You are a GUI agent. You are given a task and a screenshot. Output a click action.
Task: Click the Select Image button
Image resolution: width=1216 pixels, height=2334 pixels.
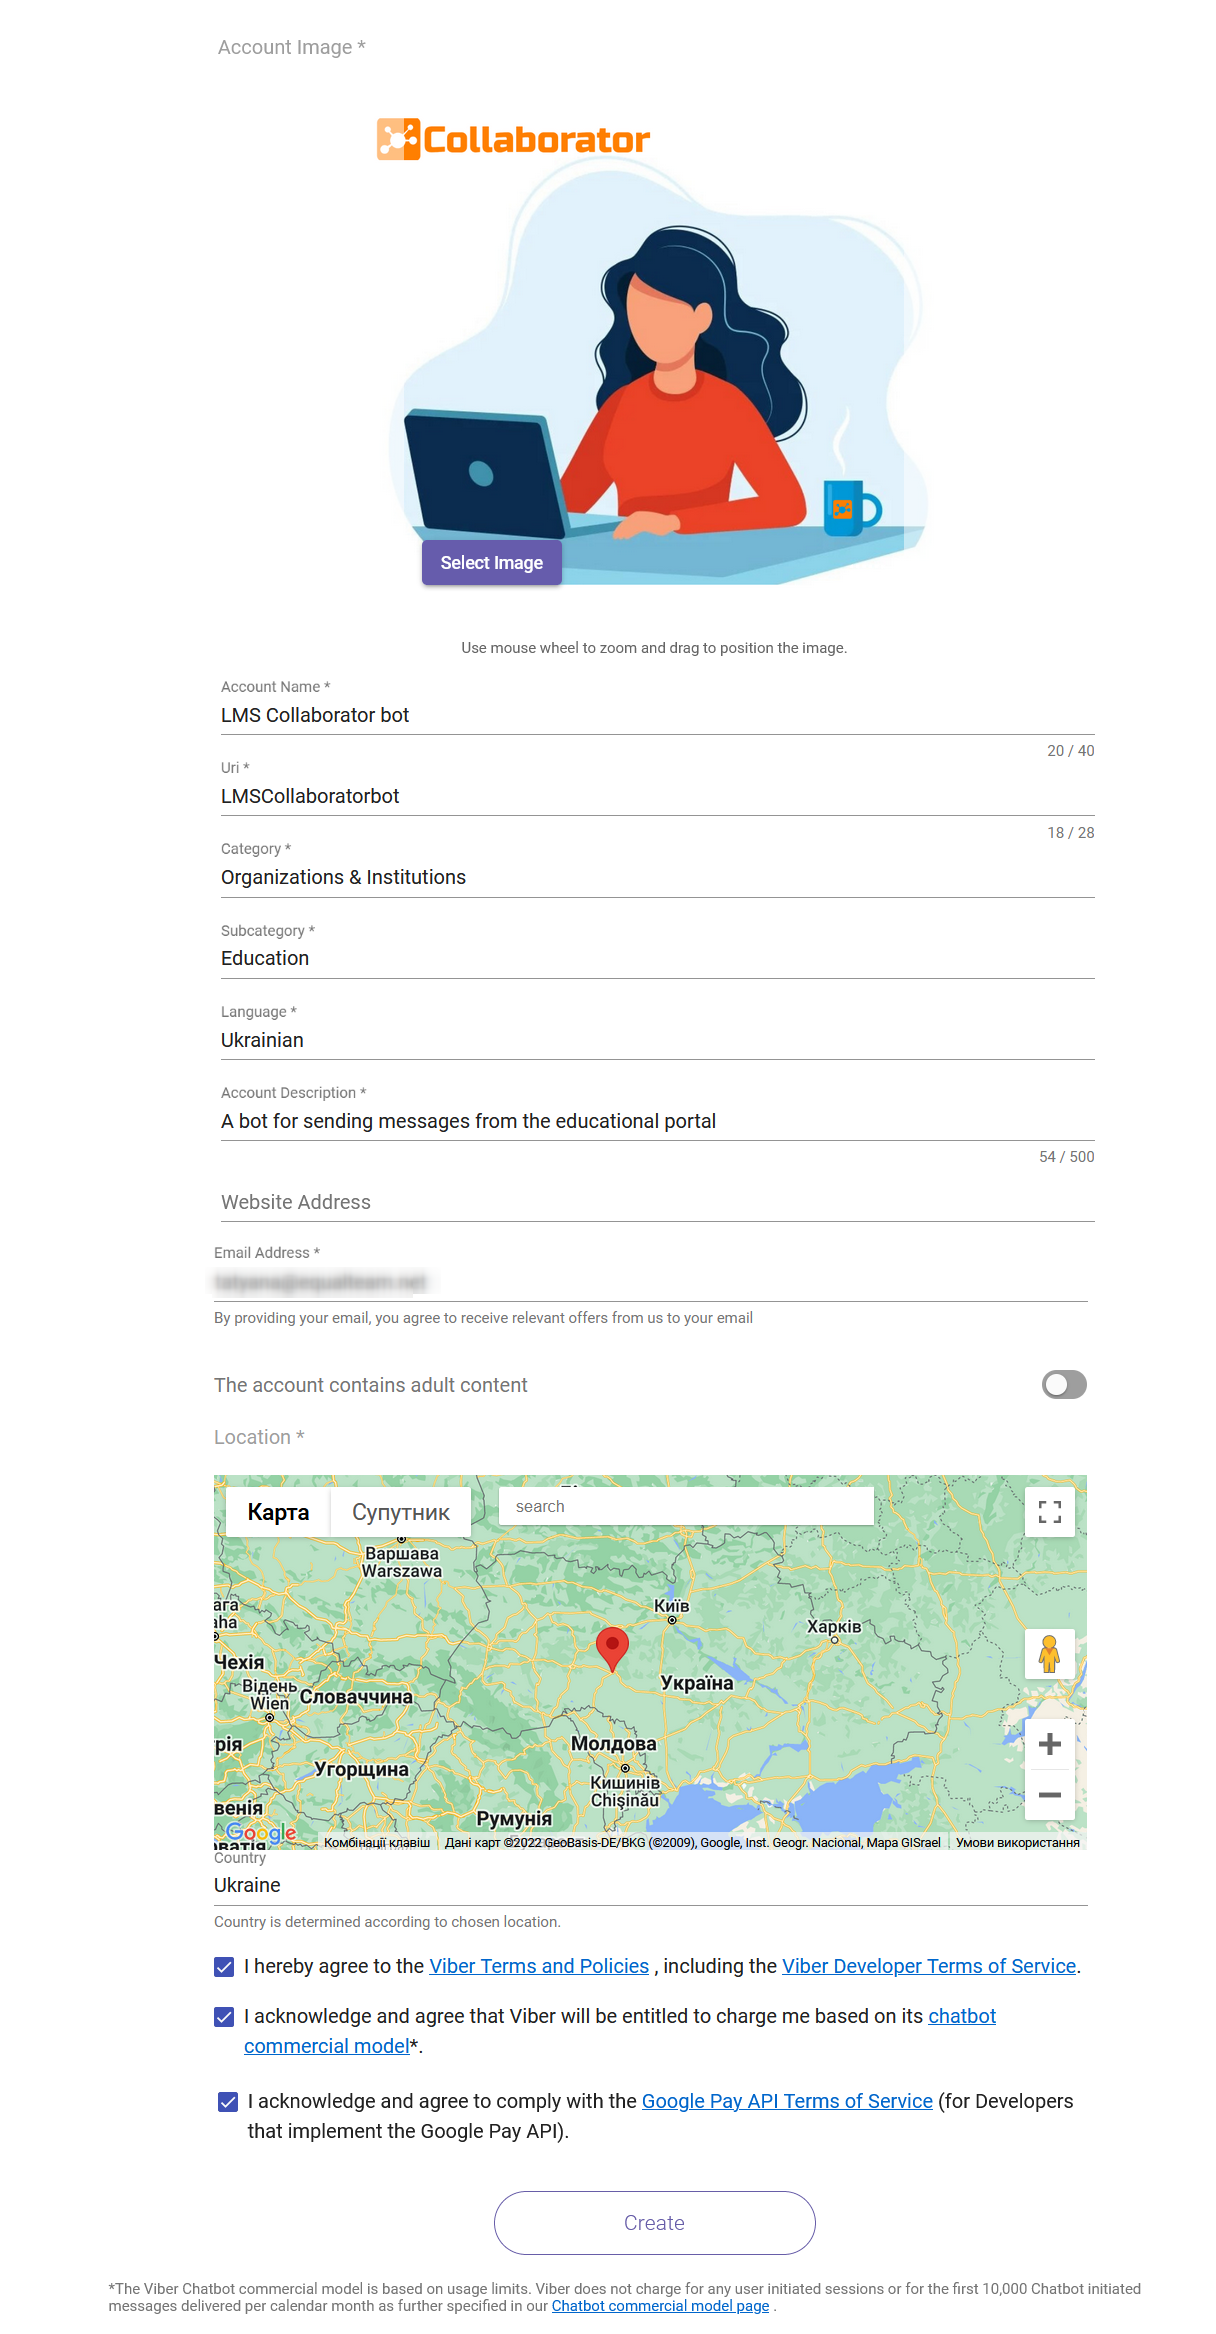click(x=491, y=563)
